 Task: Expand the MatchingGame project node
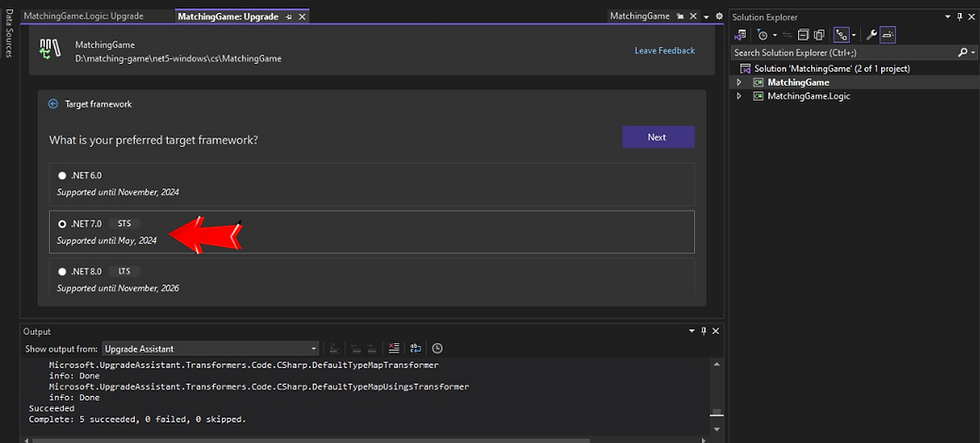tap(738, 82)
